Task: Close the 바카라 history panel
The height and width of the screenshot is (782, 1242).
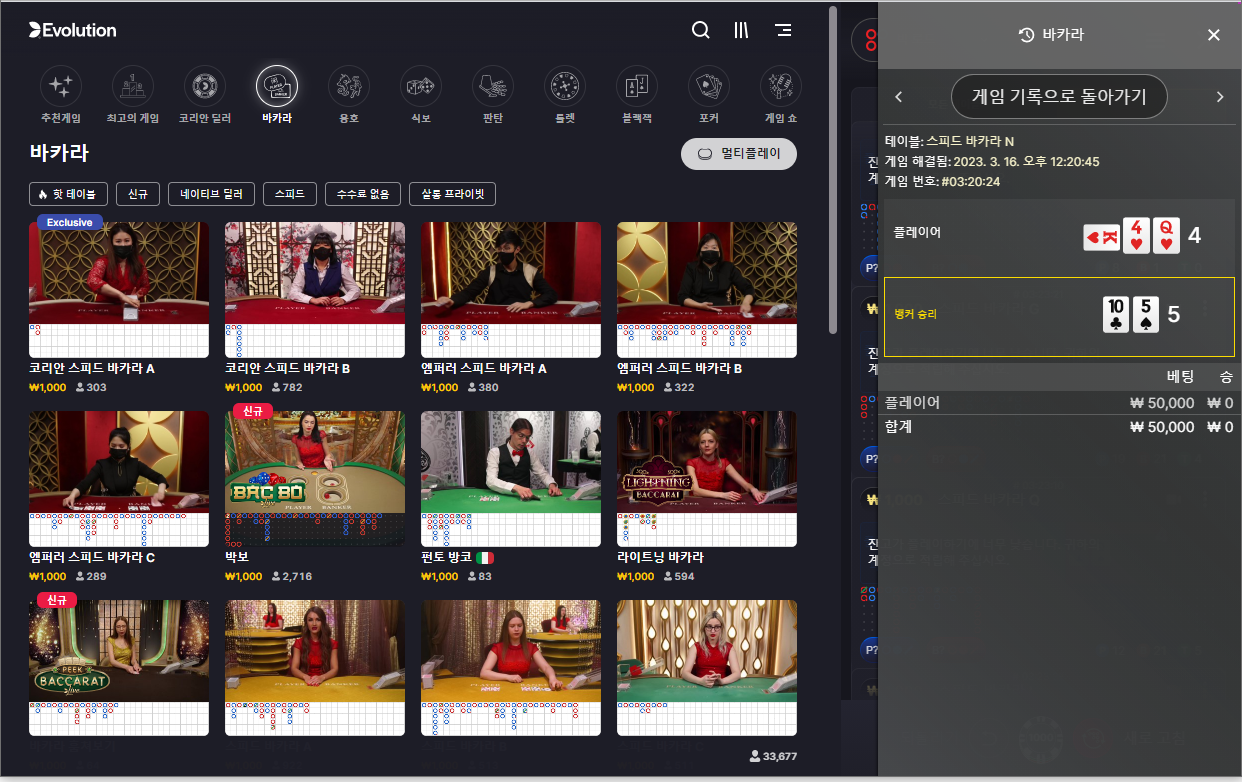Action: tap(1214, 35)
